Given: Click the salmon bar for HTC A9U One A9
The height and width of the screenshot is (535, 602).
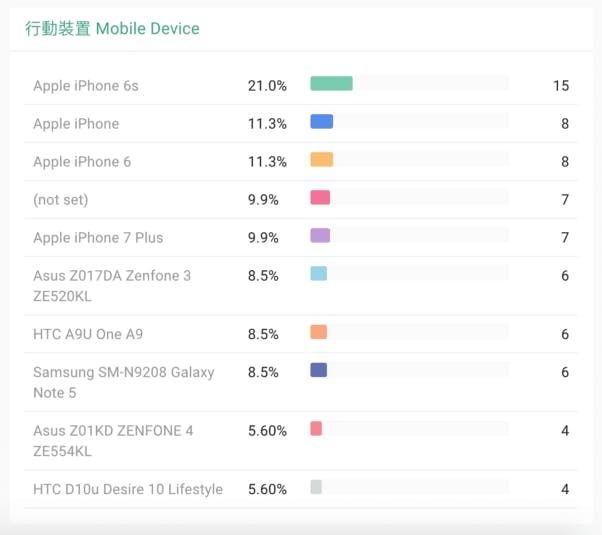Looking at the screenshot, I should point(318,332).
